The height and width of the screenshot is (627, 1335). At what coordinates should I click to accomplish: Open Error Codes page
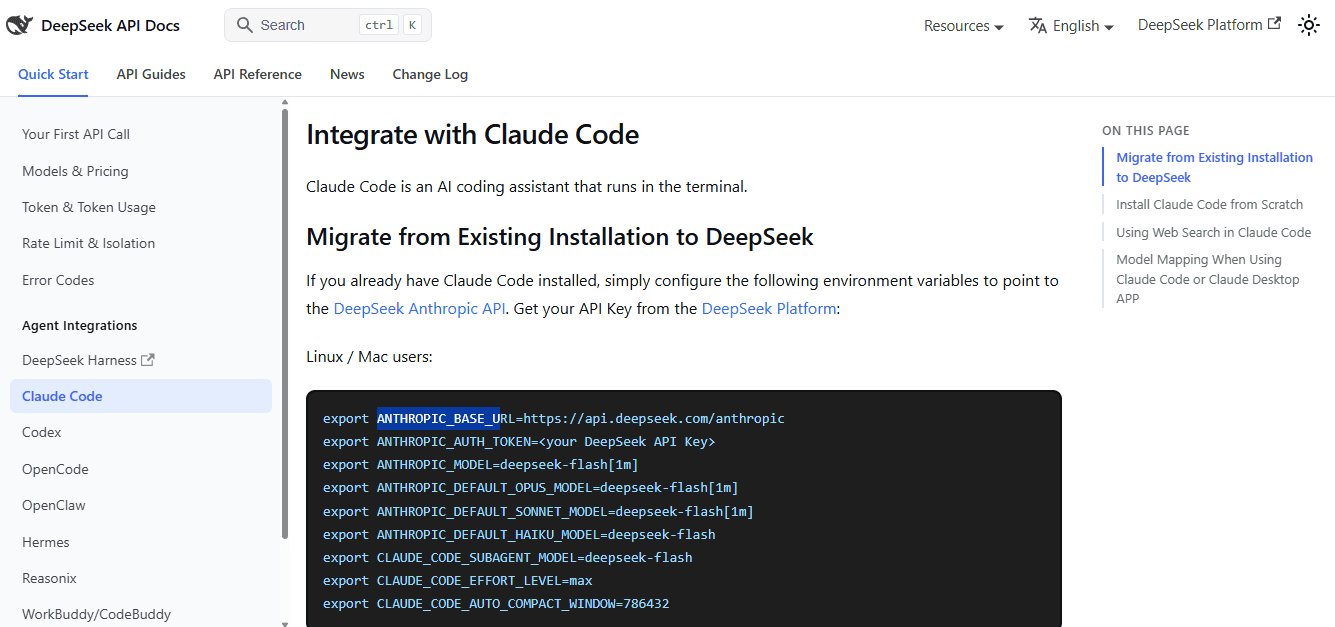(x=58, y=280)
